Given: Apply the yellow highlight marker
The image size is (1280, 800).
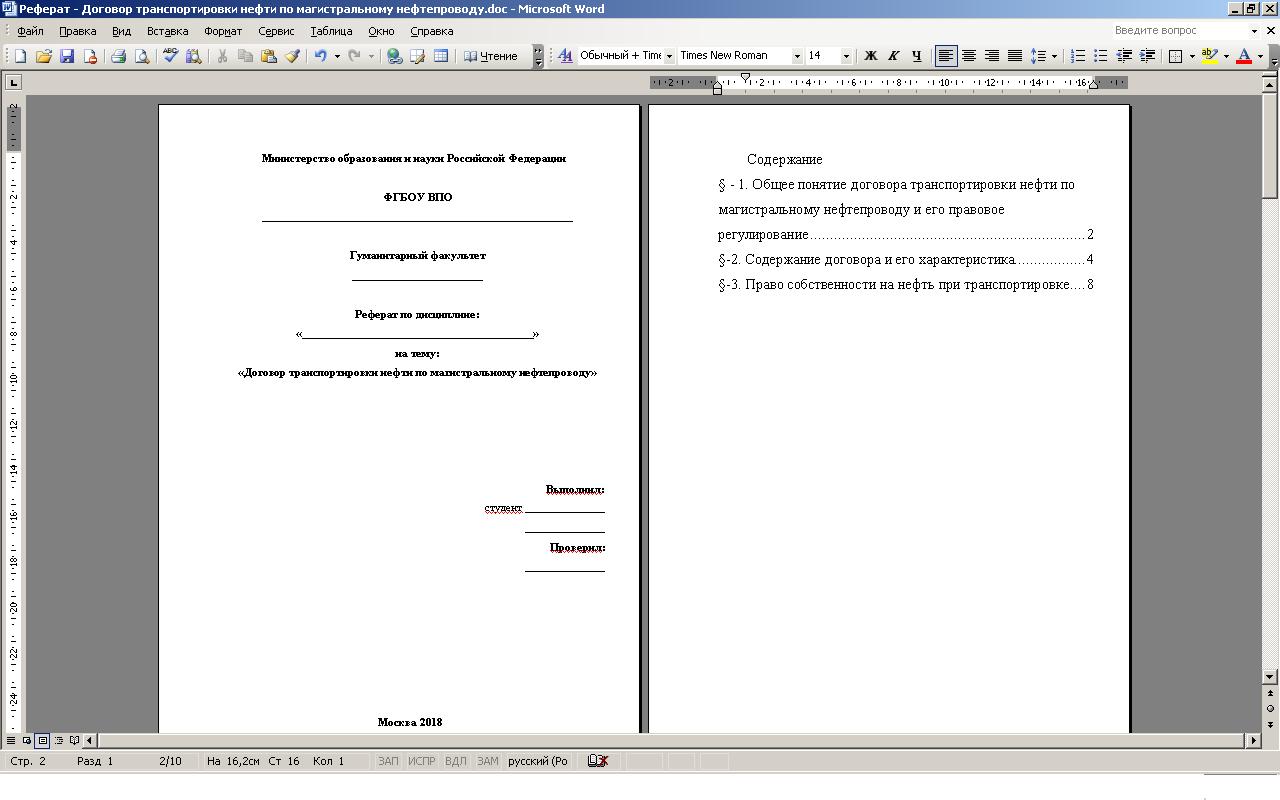Looking at the screenshot, I should click(1210, 56).
